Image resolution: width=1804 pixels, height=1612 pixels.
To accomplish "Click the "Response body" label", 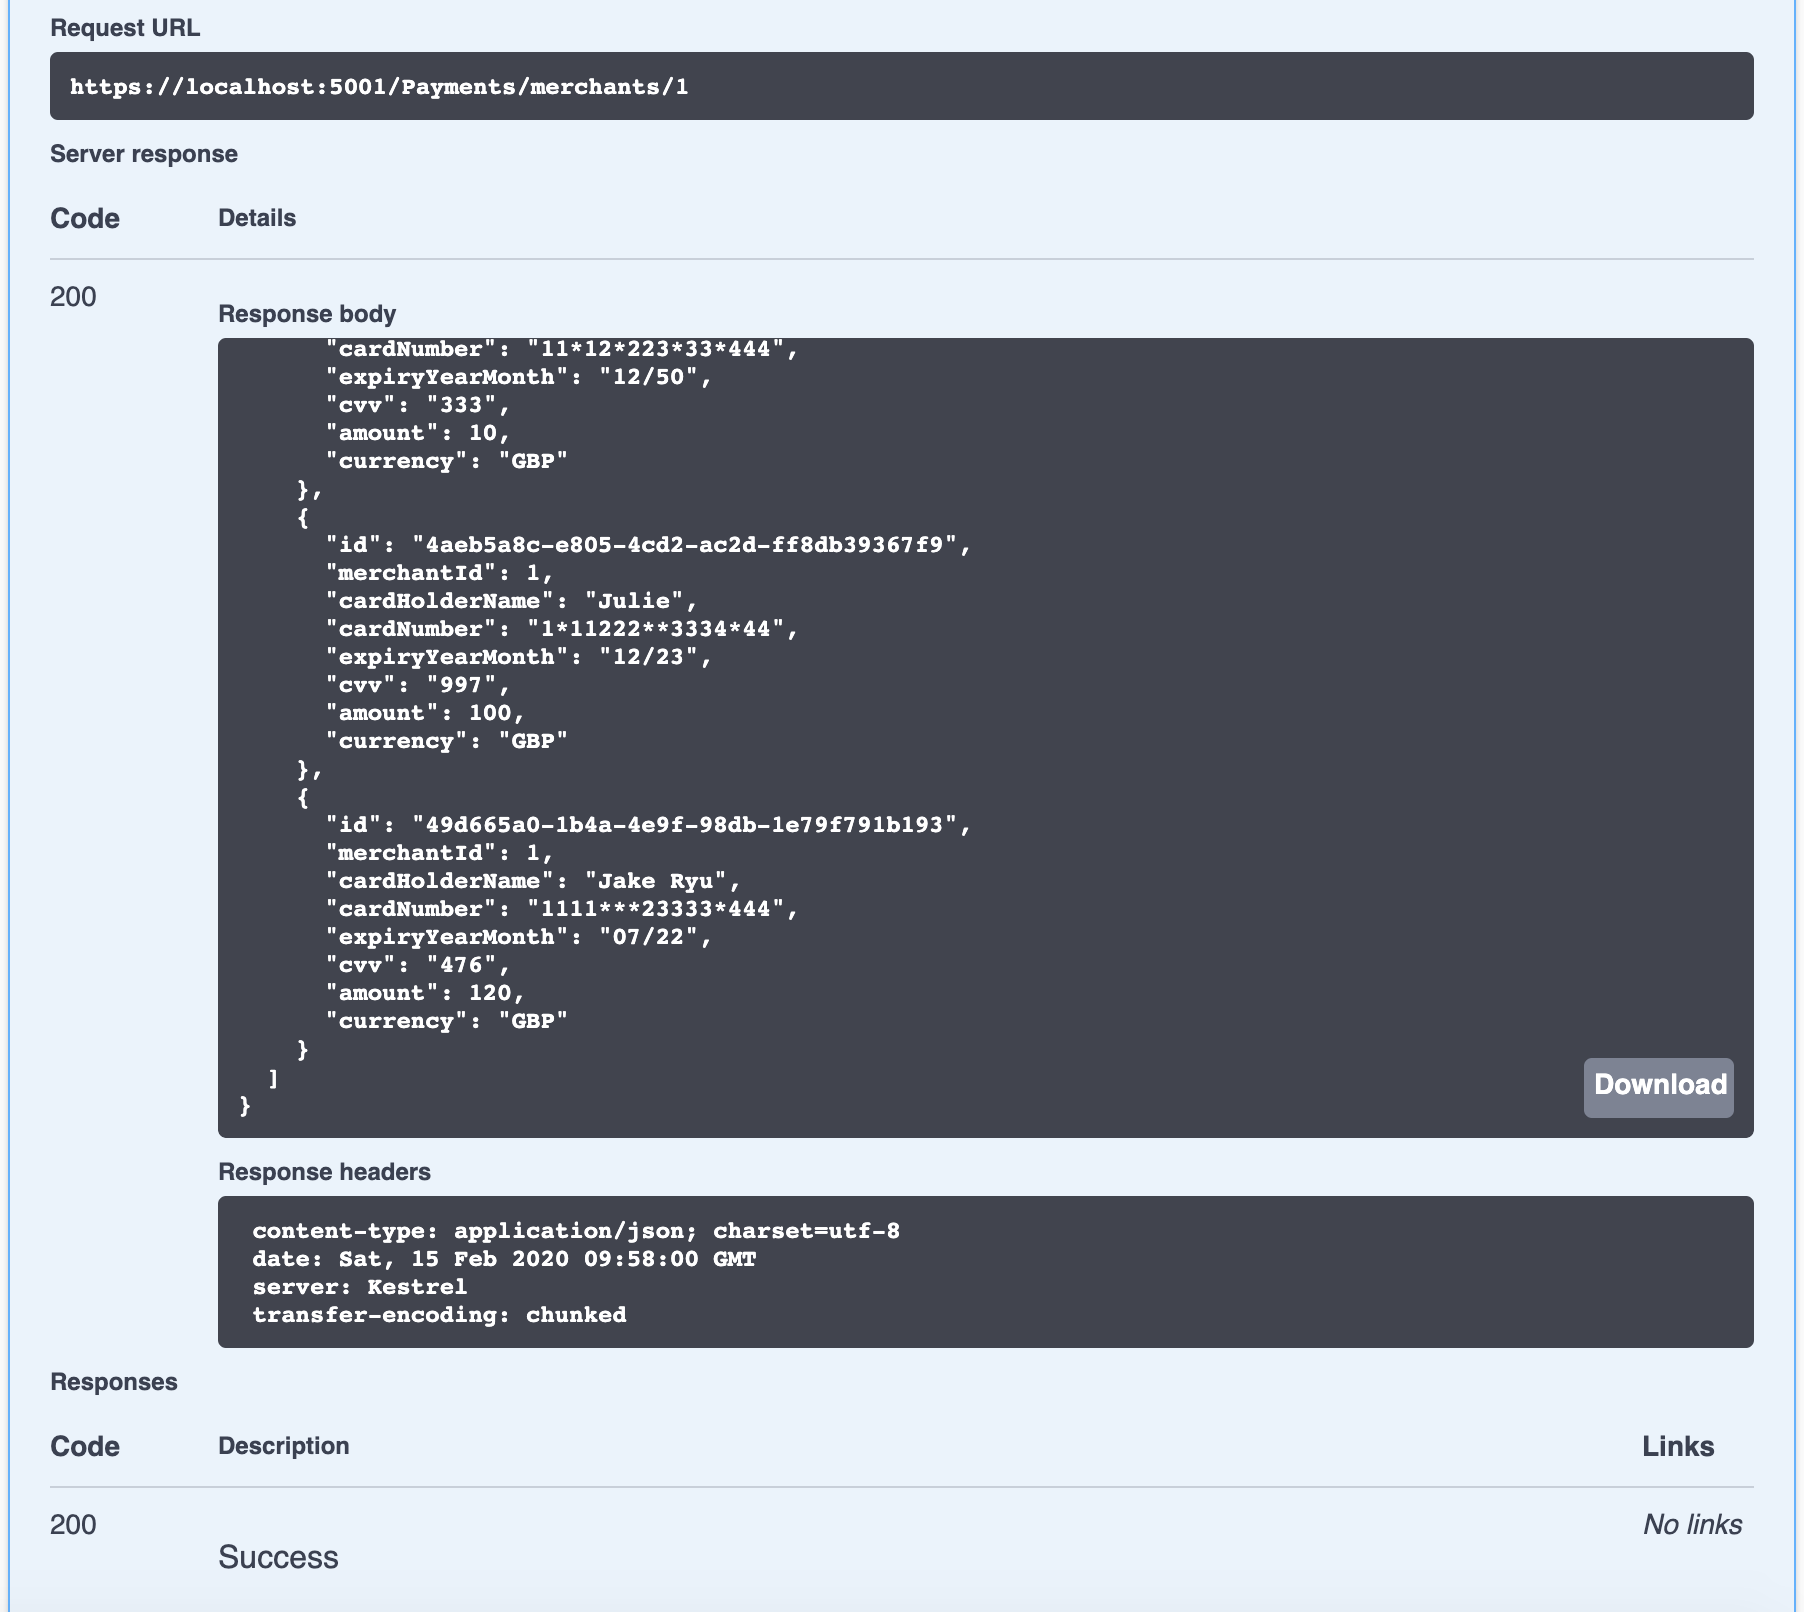I will 307,314.
